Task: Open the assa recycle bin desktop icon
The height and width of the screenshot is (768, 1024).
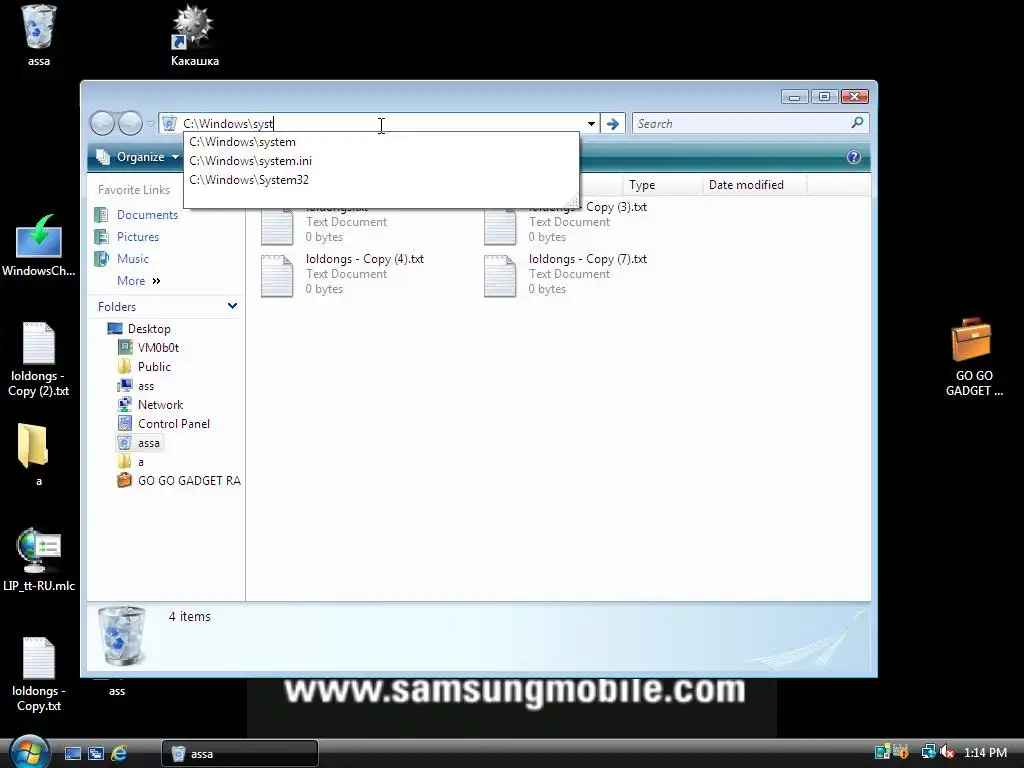Action: click(39, 35)
